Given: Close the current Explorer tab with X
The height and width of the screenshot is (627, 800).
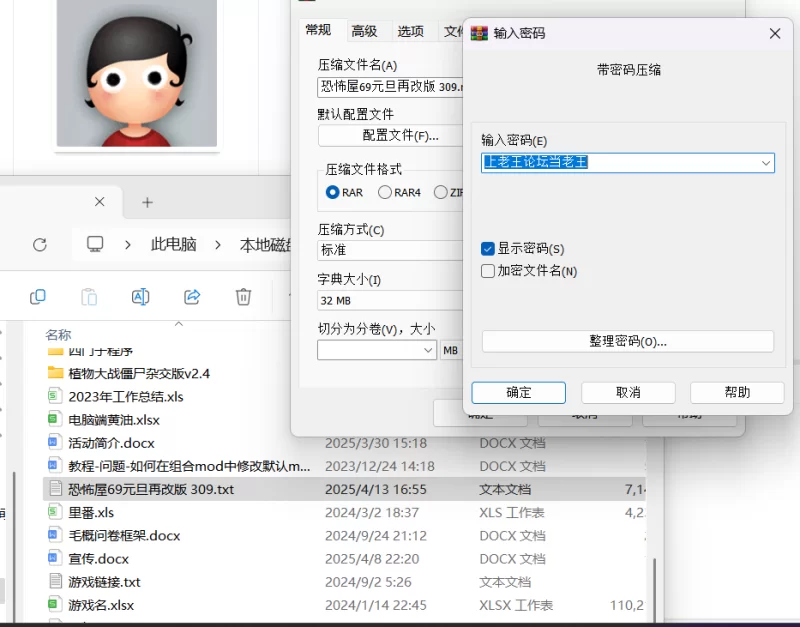Looking at the screenshot, I should coord(100,202).
